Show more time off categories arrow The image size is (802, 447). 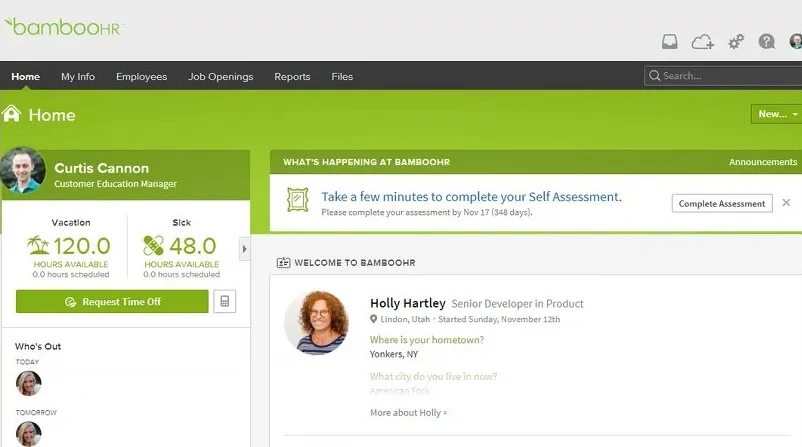tap(244, 249)
